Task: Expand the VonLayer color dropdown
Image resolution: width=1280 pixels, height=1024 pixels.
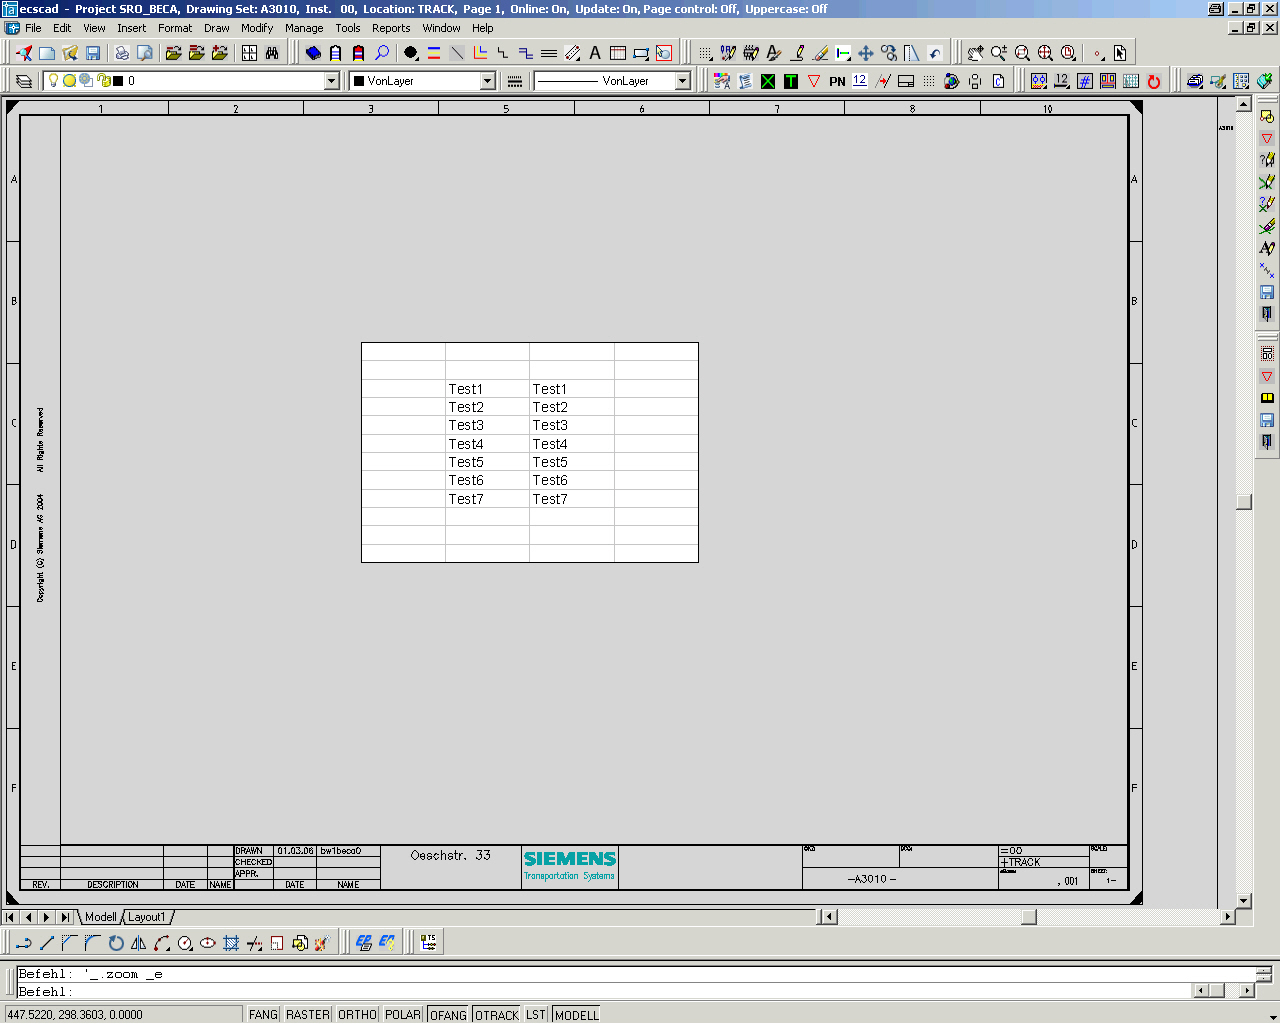Action: point(488,81)
